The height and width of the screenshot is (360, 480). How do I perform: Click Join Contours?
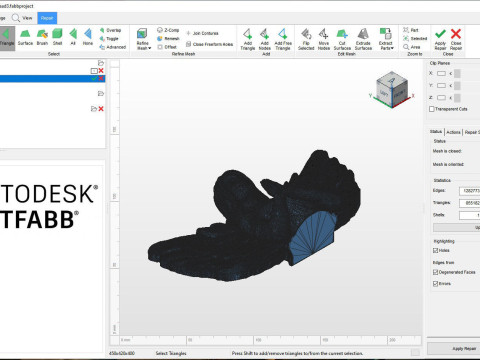(x=202, y=33)
